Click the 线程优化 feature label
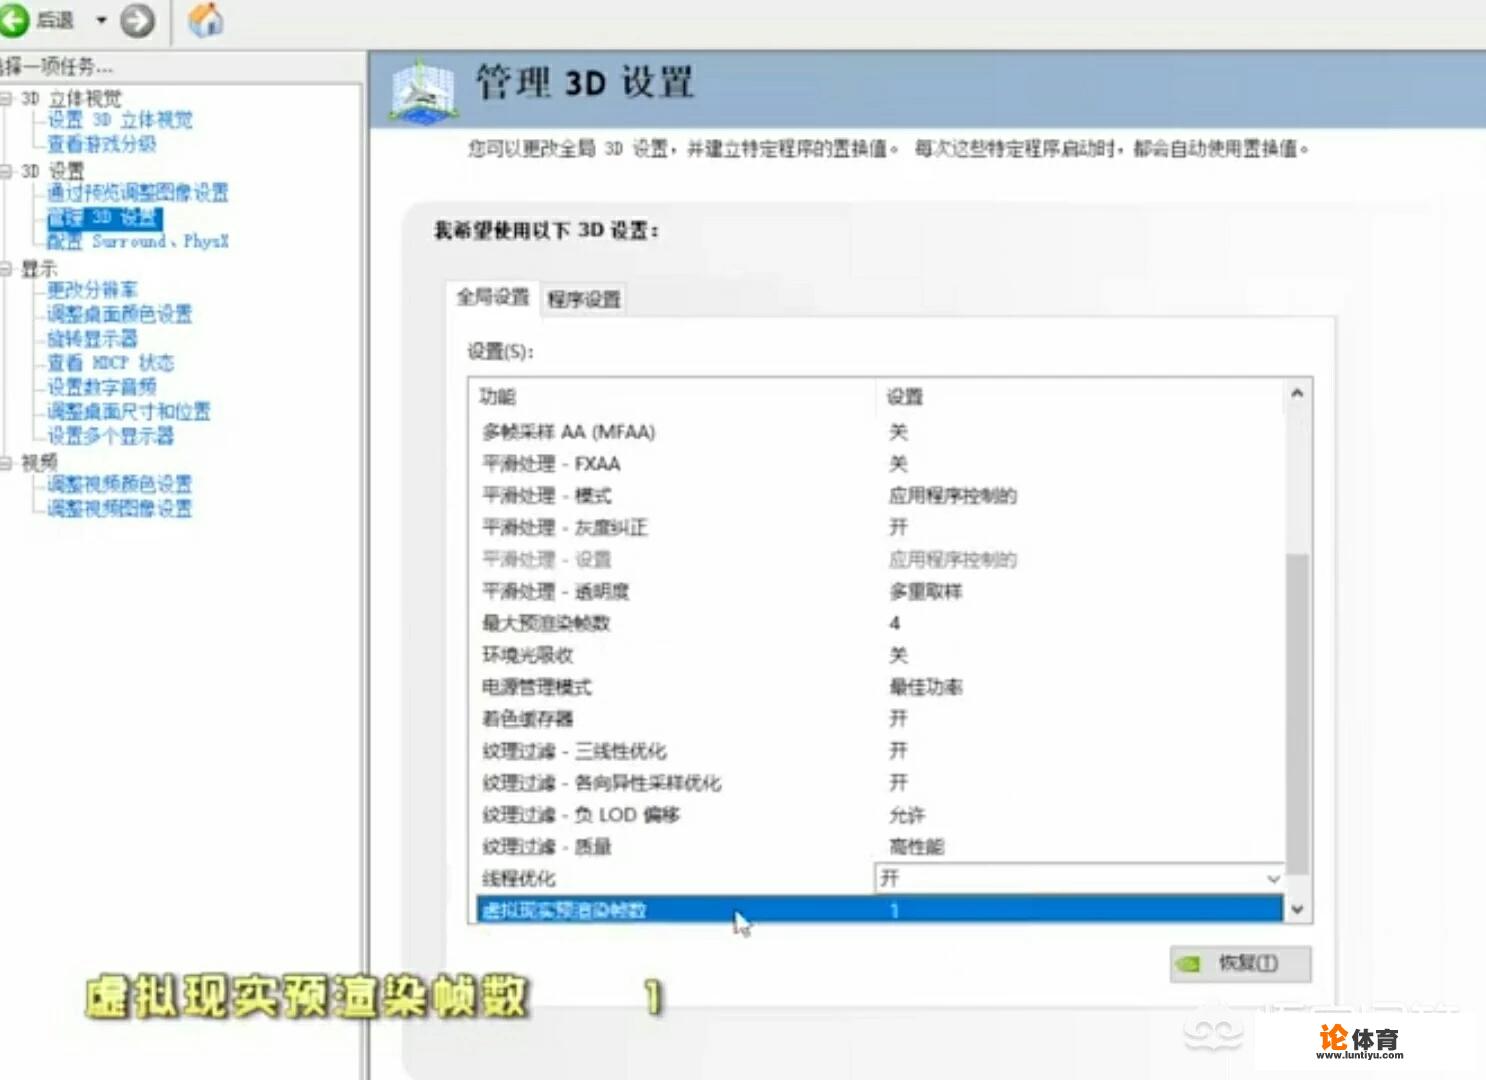Screen dimensions: 1486x1080 click(519, 879)
